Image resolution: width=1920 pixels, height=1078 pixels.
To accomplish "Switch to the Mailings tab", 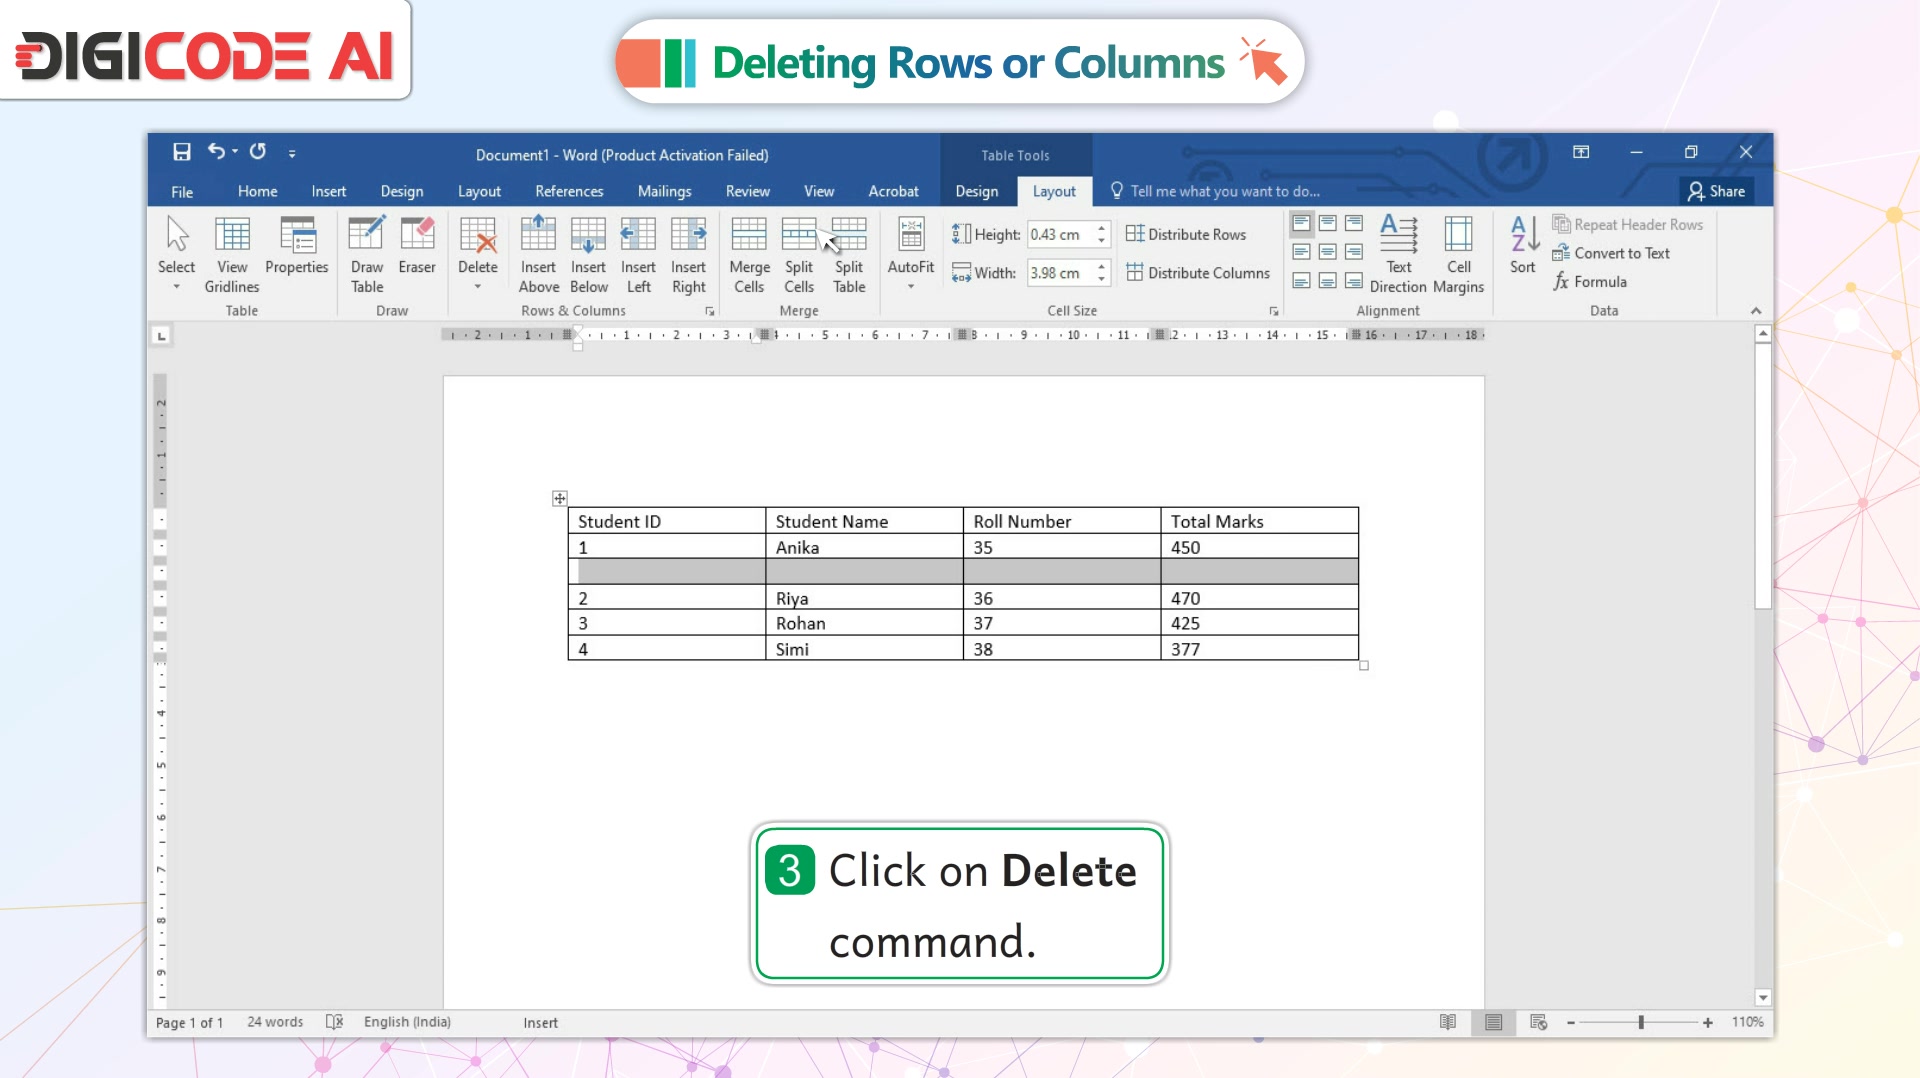I will tap(664, 191).
